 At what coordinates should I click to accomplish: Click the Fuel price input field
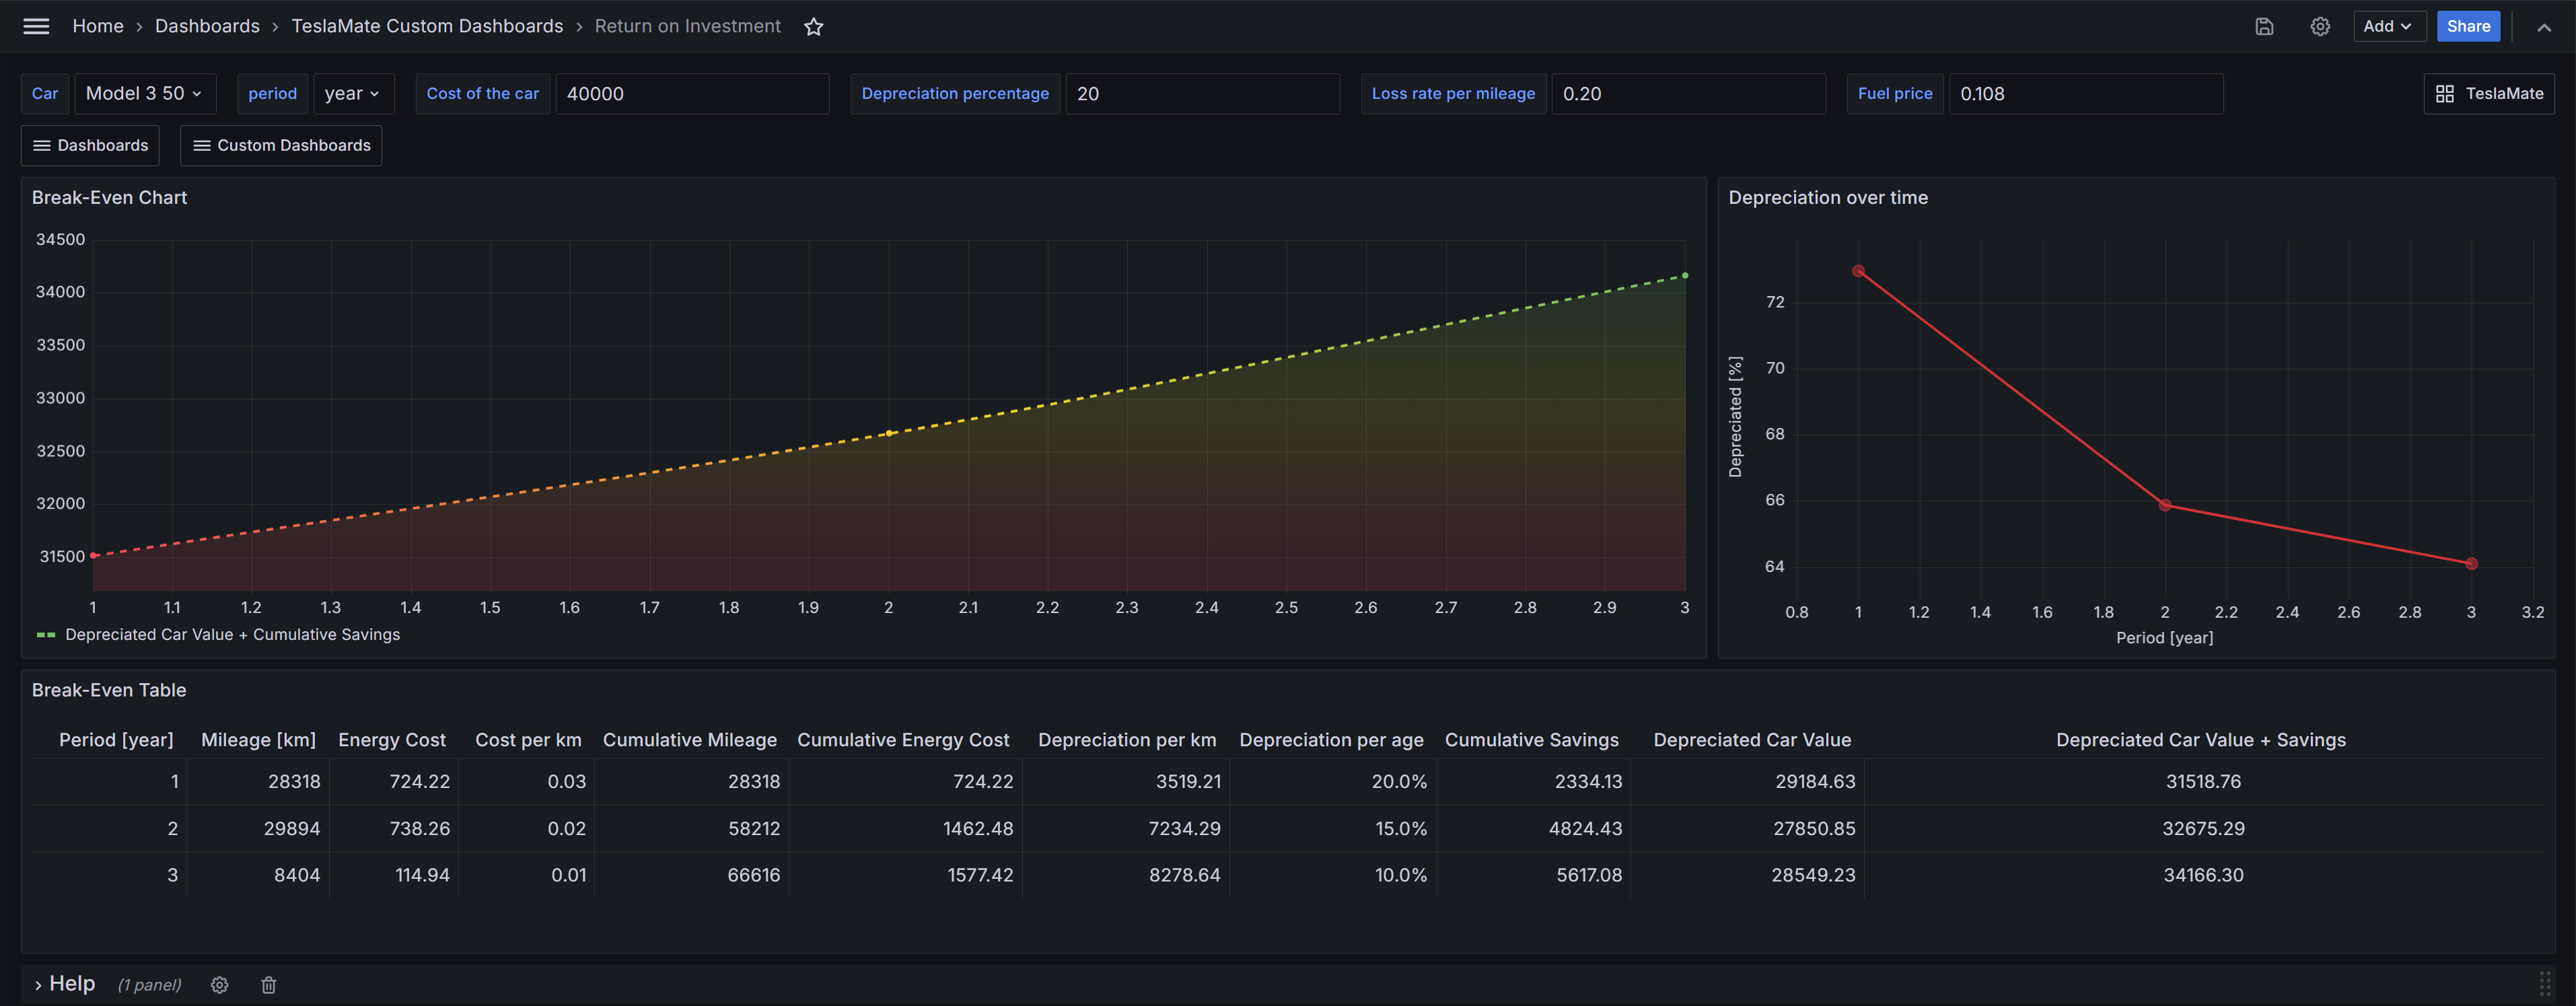[x=2085, y=94]
